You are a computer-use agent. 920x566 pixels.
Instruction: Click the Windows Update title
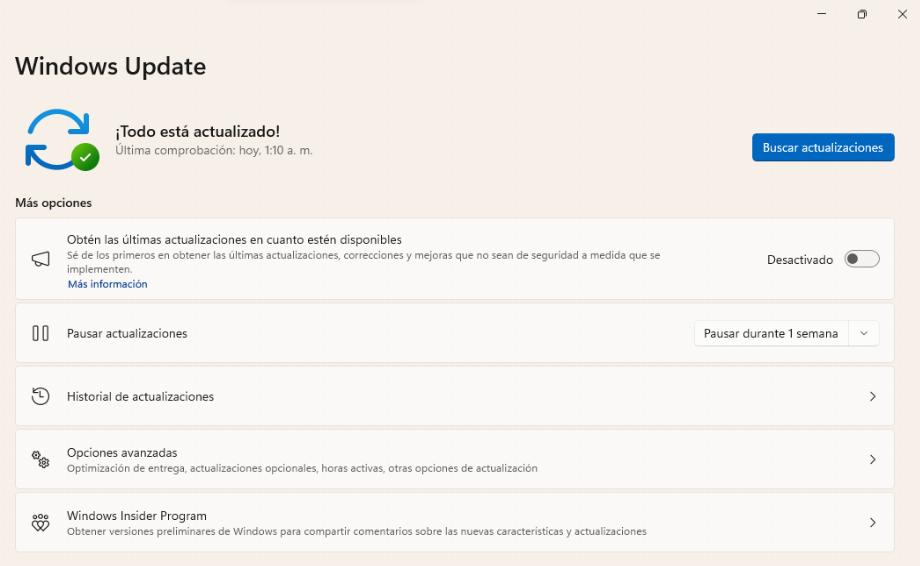[110, 66]
